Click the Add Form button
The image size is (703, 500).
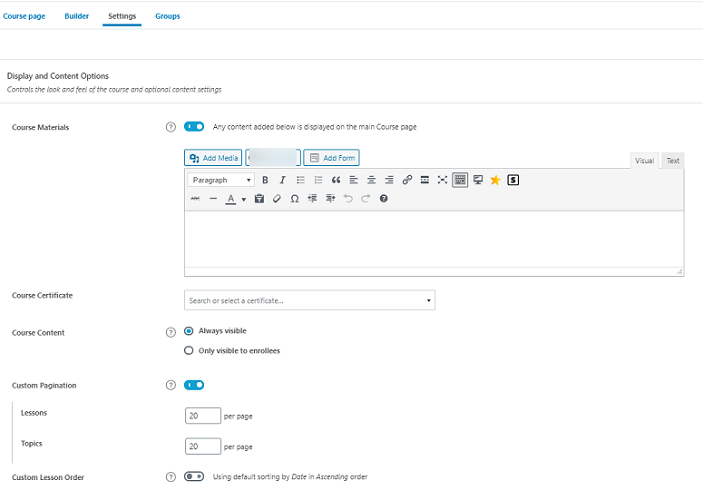pyautogui.click(x=331, y=157)
